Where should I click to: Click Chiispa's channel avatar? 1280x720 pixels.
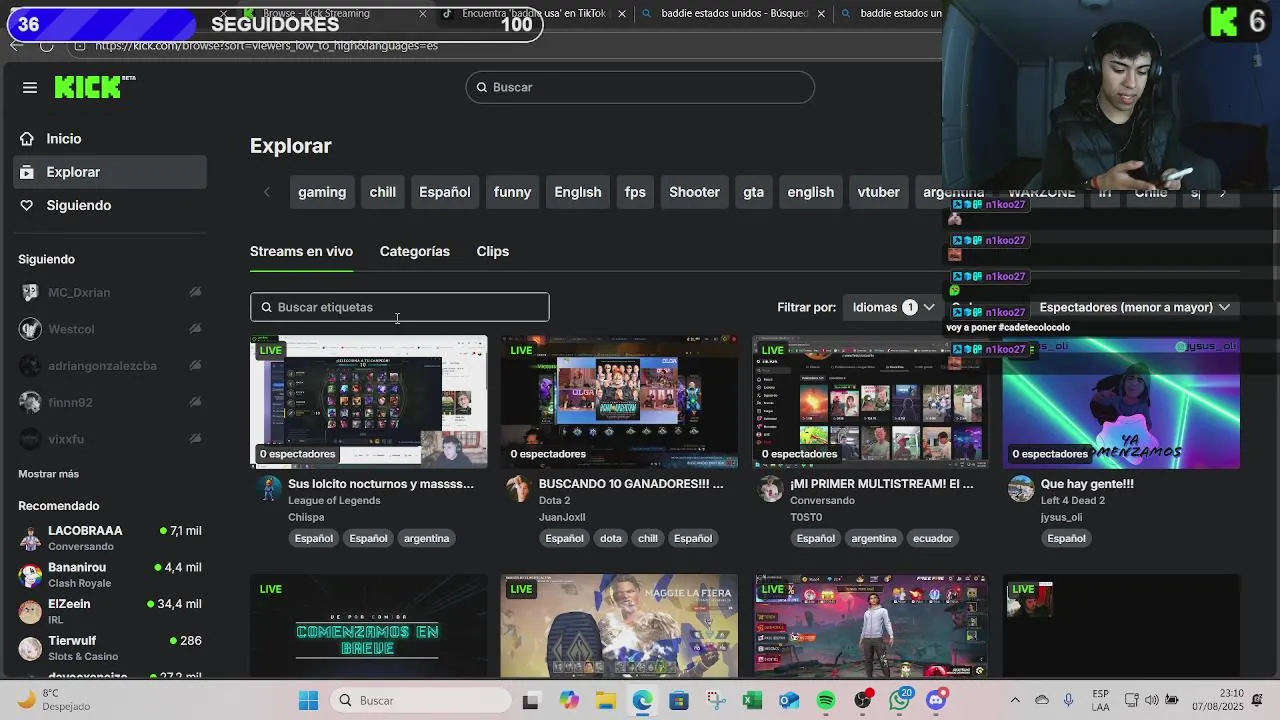[x=268, y=488]
